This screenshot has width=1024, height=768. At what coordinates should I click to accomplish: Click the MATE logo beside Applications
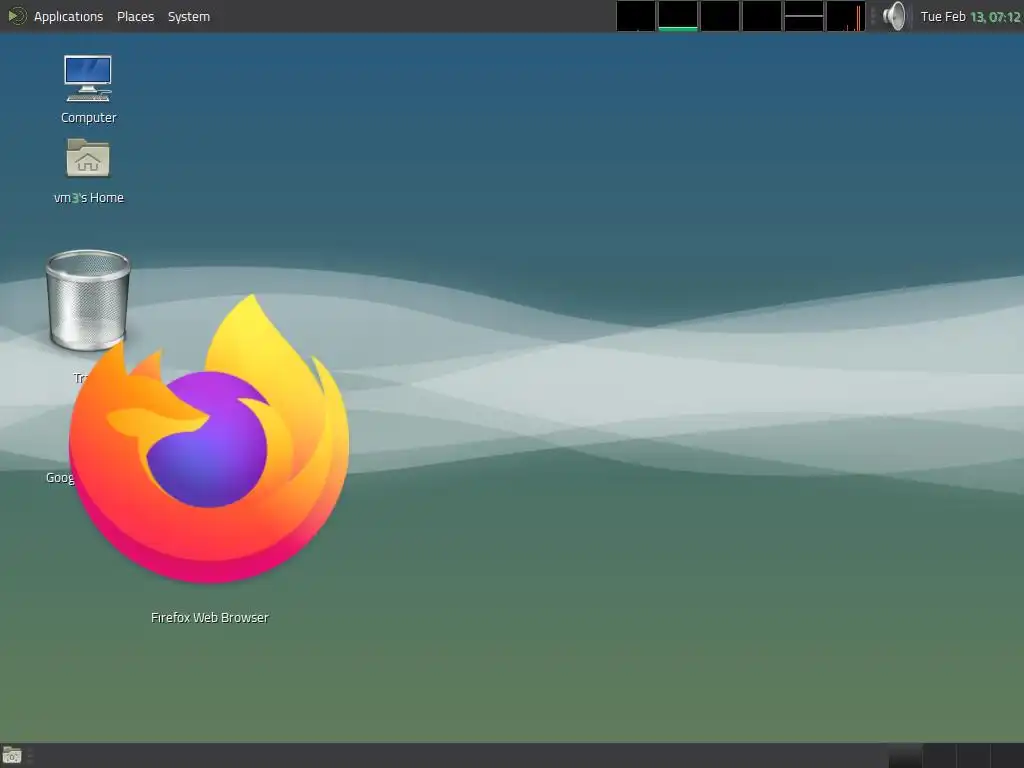[x=16, y=16]
